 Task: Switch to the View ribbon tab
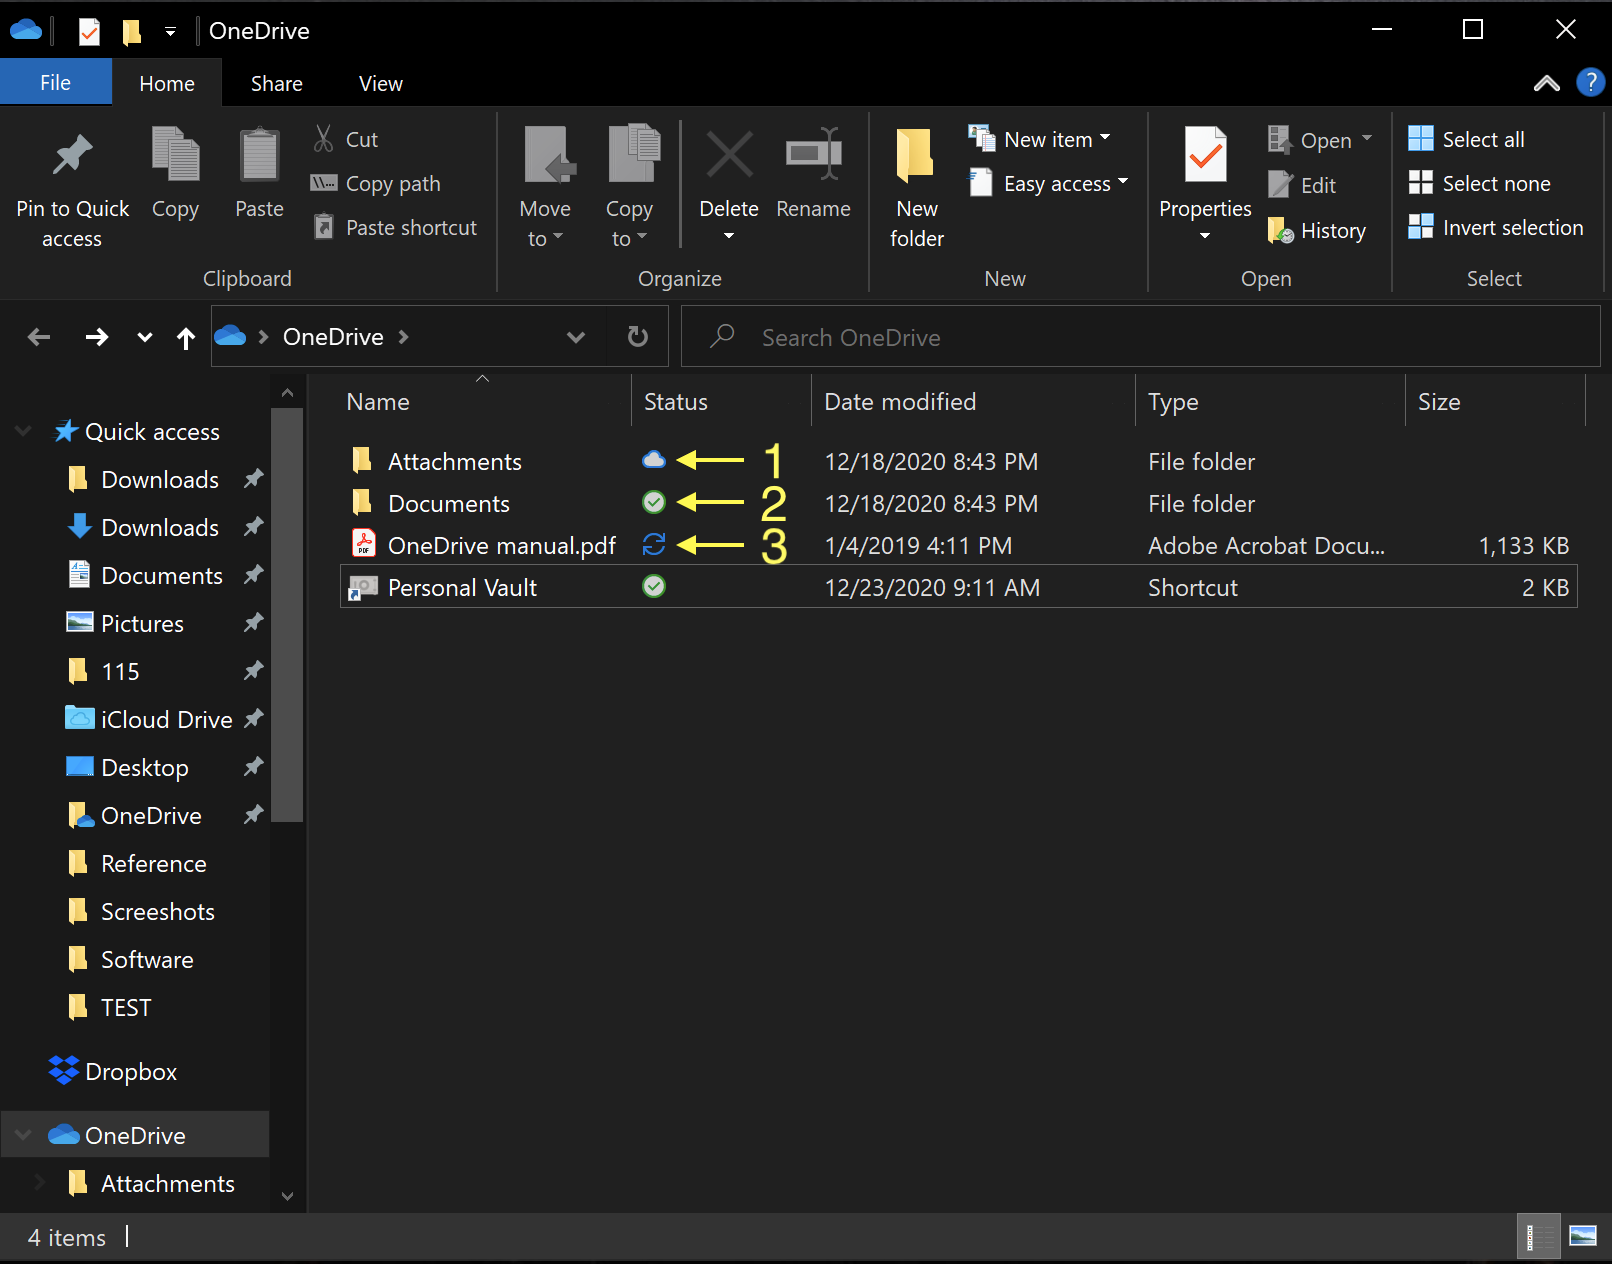pos(380,83)
